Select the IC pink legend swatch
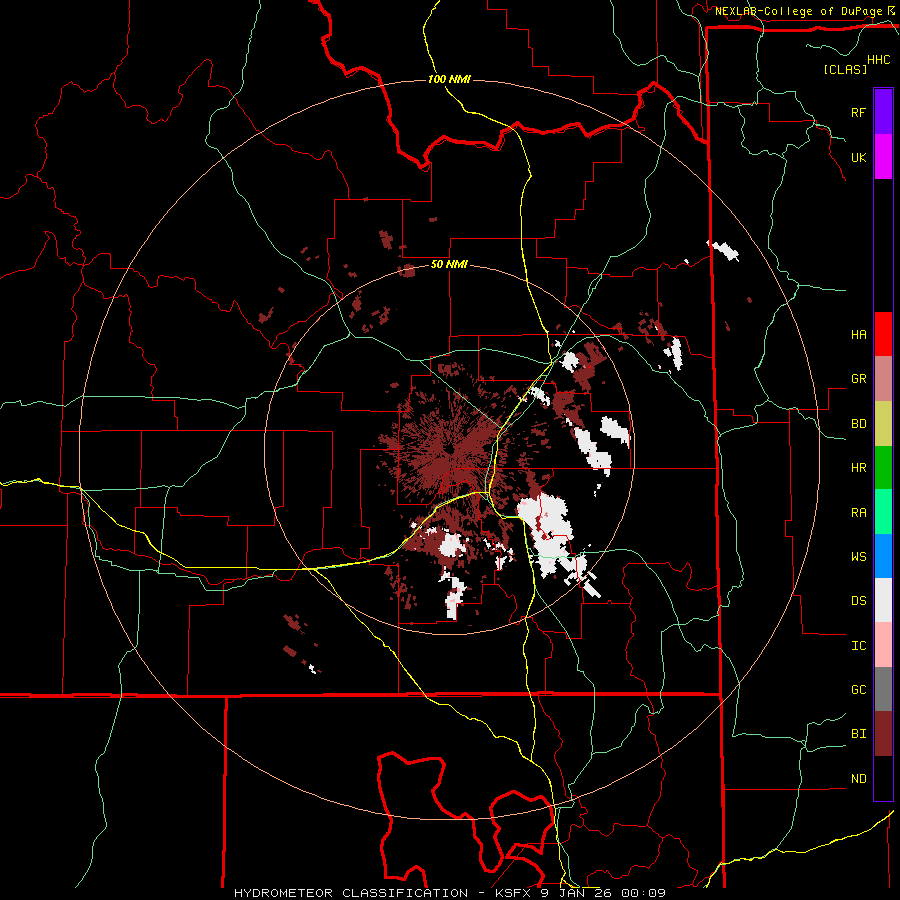 tap(883, 645)
